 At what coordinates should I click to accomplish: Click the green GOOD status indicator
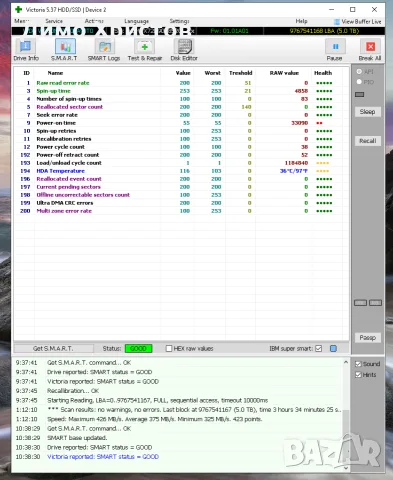click(138, 349)
